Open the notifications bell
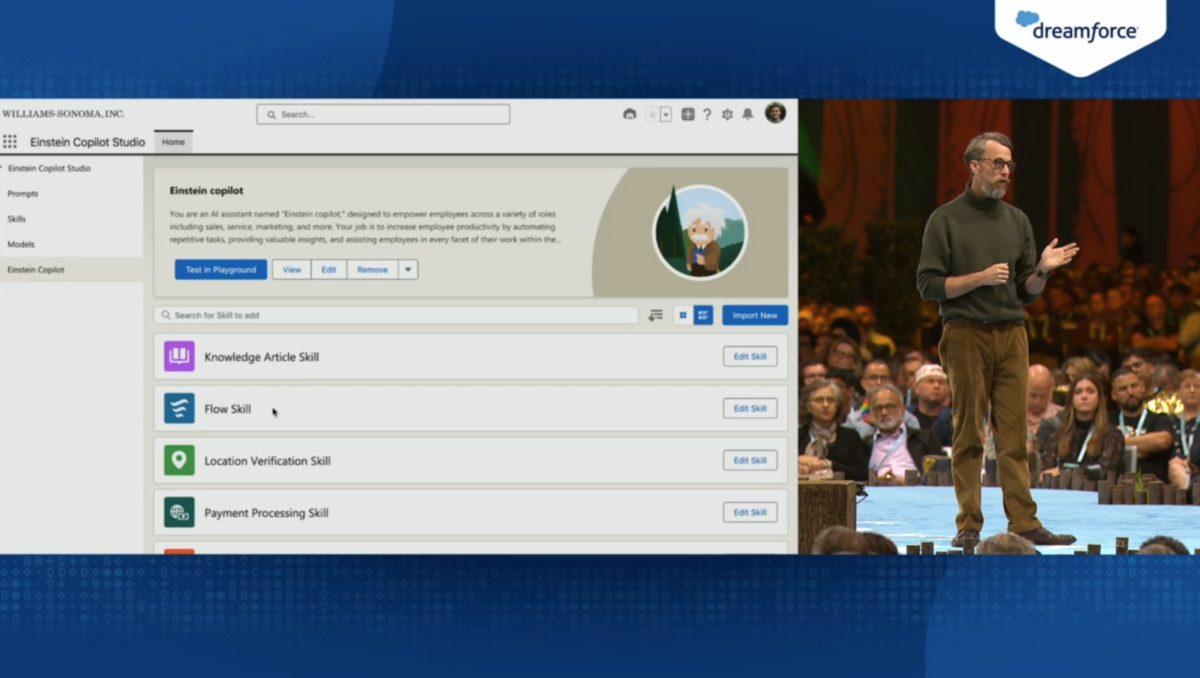1200x678 pixels. [747, 114]
